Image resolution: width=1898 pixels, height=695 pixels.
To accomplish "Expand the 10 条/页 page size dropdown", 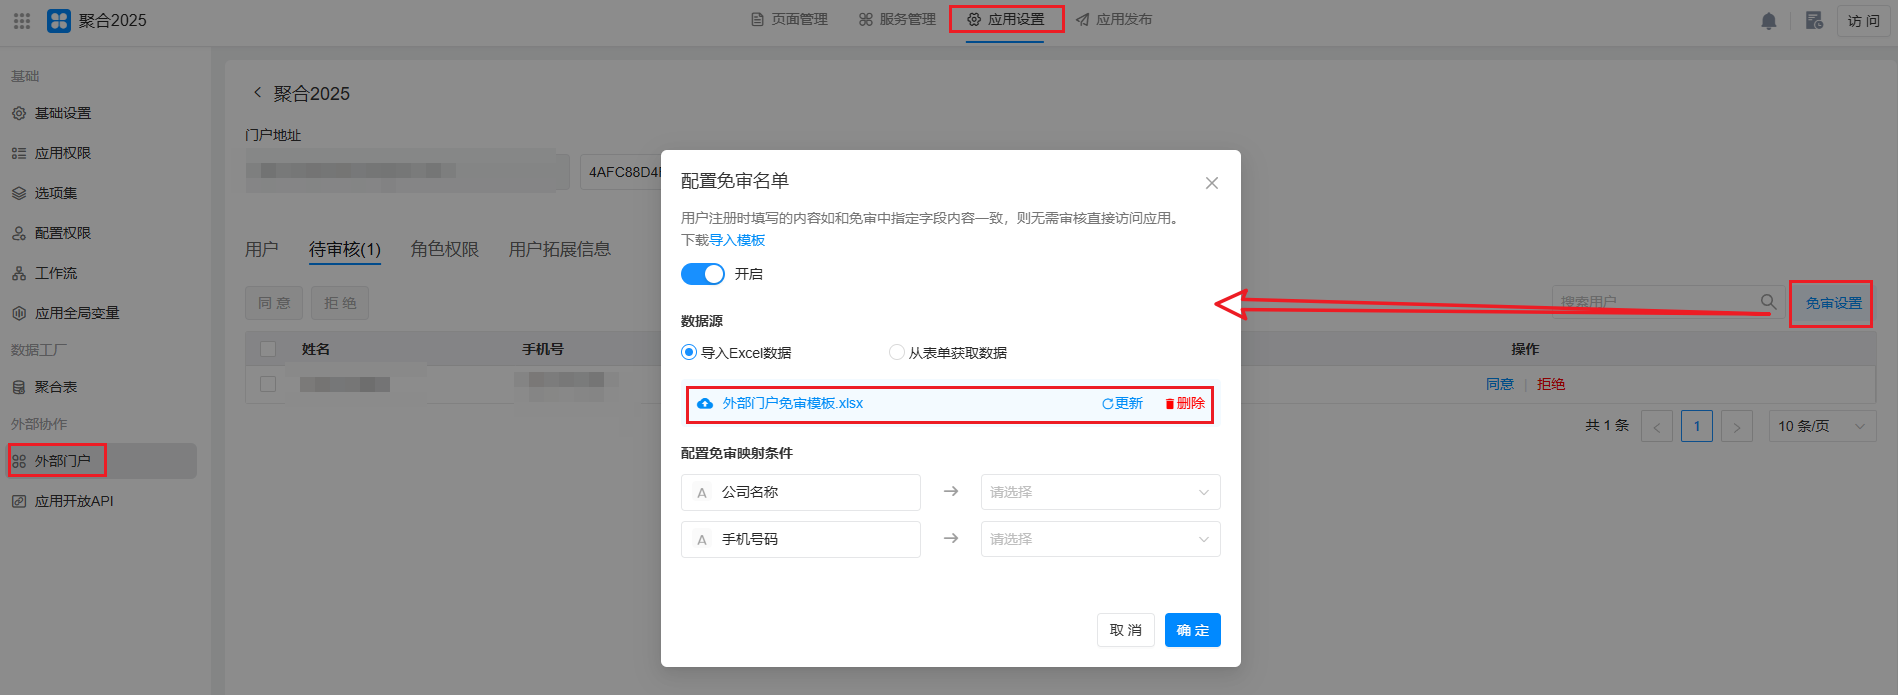I will [x=1821, y=426].
